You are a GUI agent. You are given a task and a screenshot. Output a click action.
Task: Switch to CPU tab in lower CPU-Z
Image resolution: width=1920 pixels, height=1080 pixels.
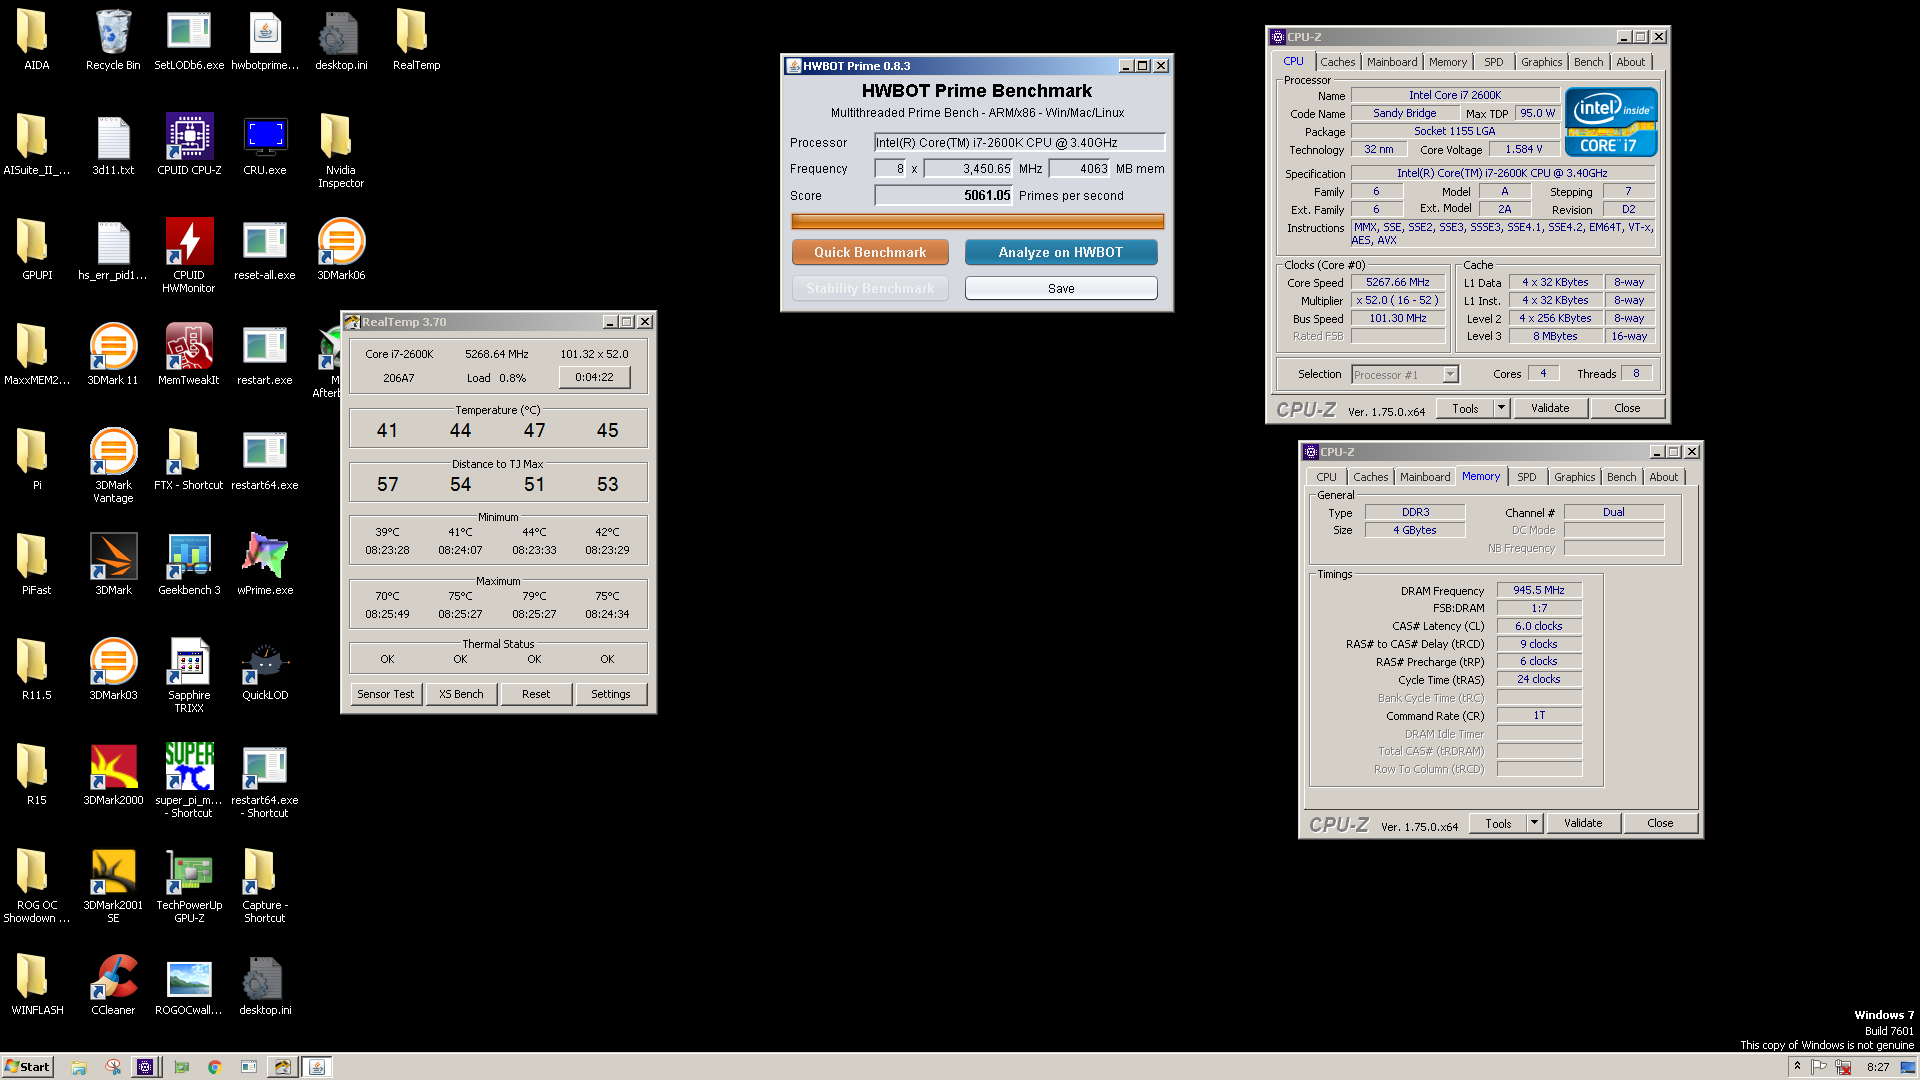1326,477
